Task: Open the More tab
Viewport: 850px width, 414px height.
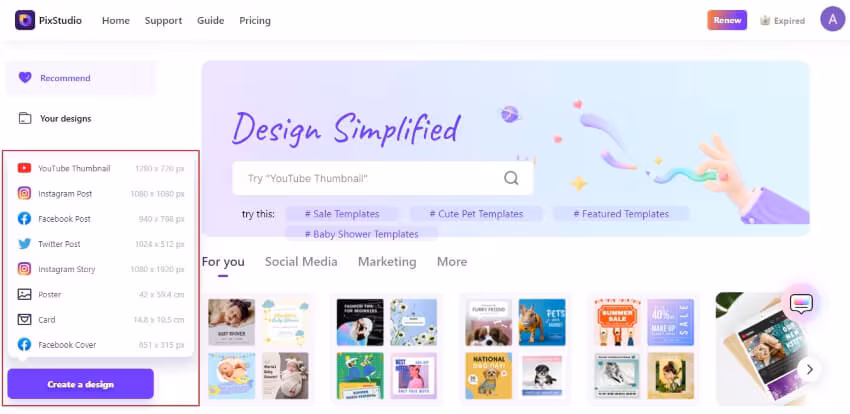Action: point(452,262)
